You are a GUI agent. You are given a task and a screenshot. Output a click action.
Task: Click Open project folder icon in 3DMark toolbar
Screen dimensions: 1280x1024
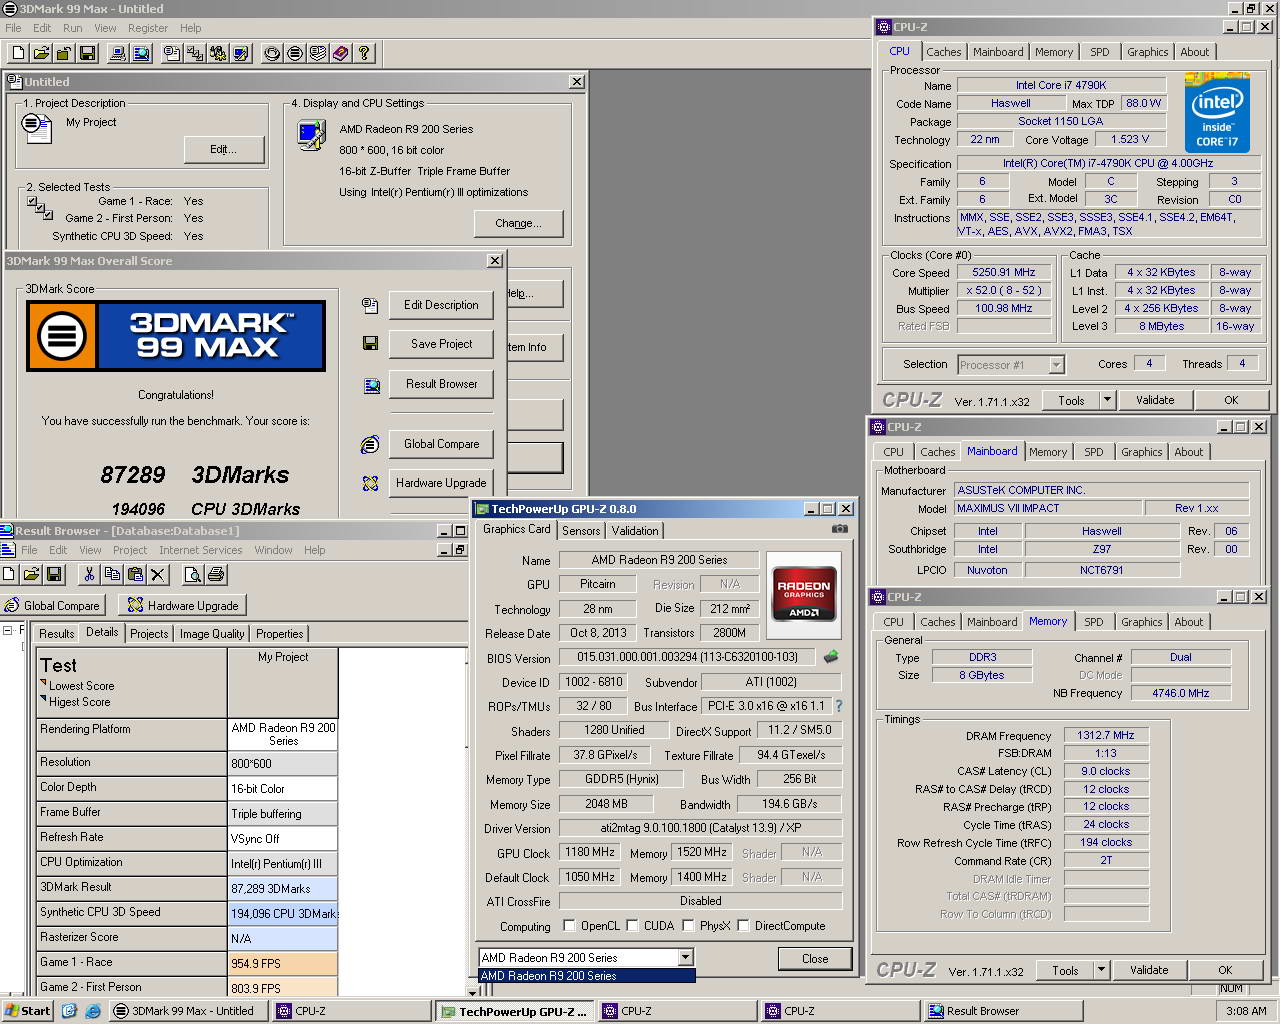[x=42, y=53]
